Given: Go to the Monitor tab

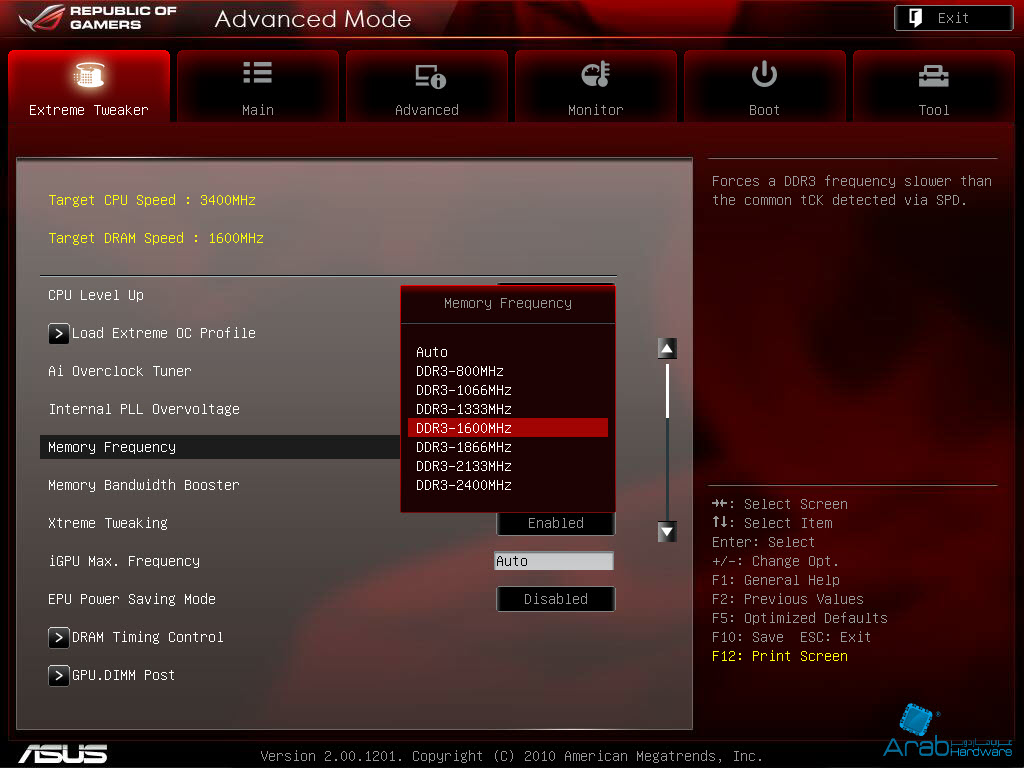Looking at the screenshot, I should (595, 86).
